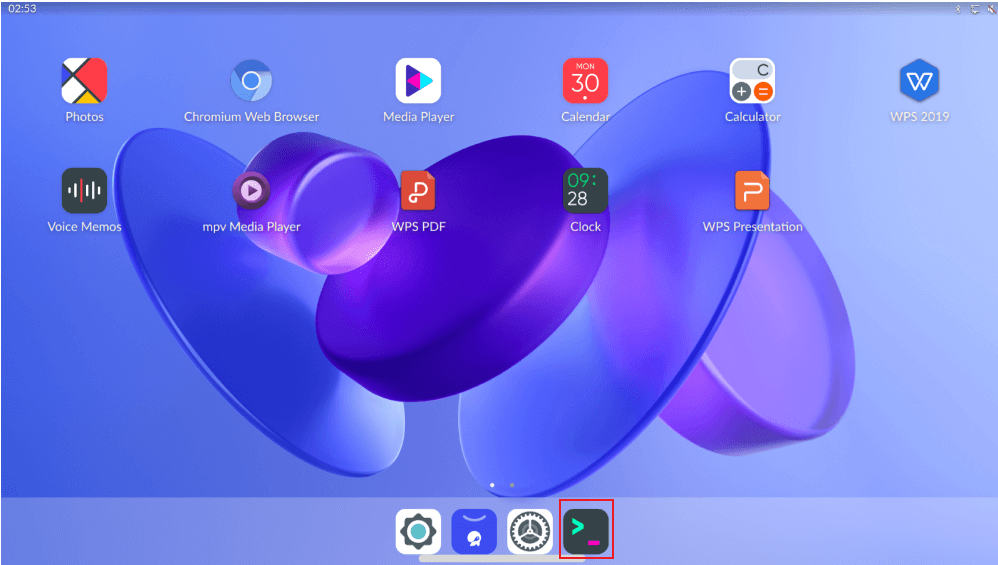Image resolution: width=998 pixels, height=565 pixels.
Task: Open the Photos app
Action: pyautogui.click(x=84, y=81)
